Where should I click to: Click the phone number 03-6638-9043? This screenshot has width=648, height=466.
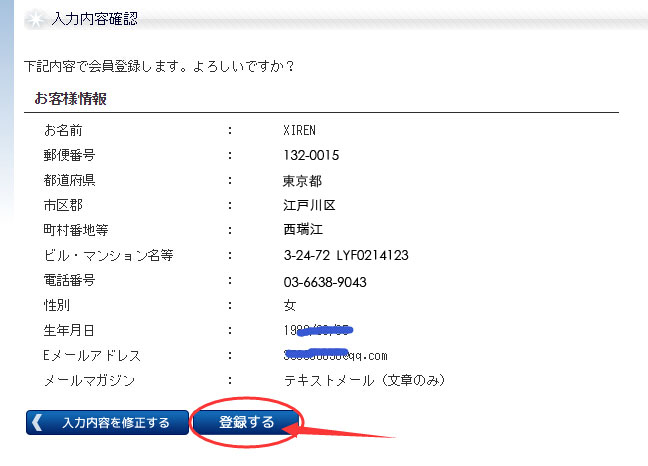[325, 280]
